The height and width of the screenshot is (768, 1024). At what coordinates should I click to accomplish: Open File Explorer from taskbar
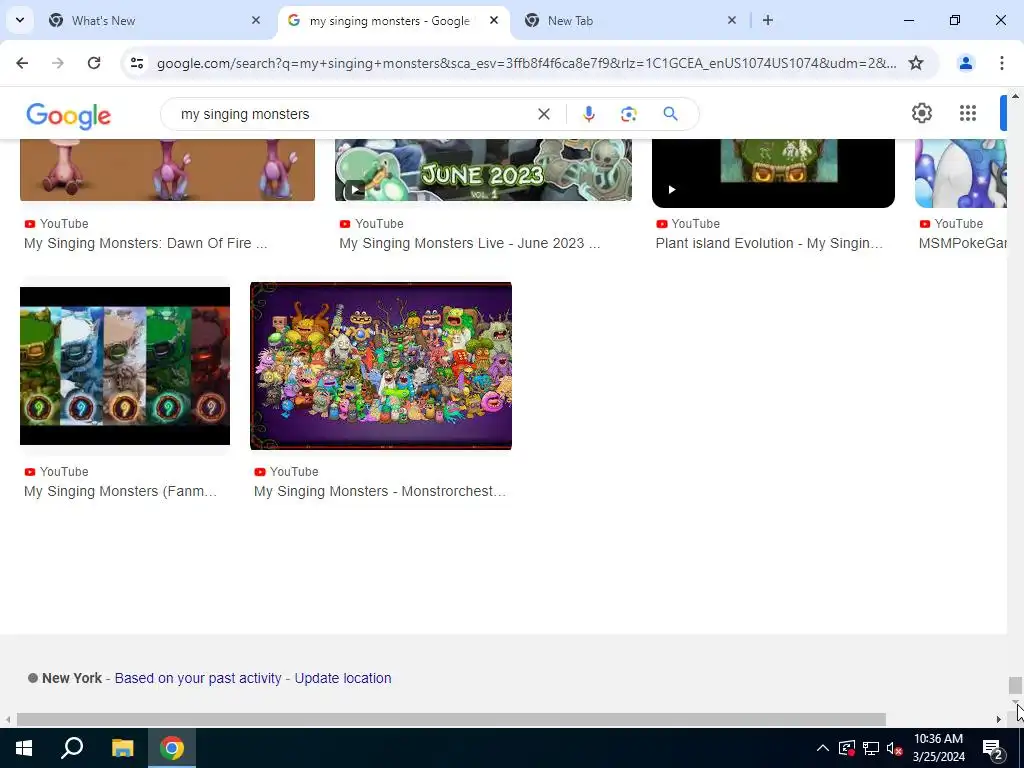pyautogui.click(x=122, y=748)
